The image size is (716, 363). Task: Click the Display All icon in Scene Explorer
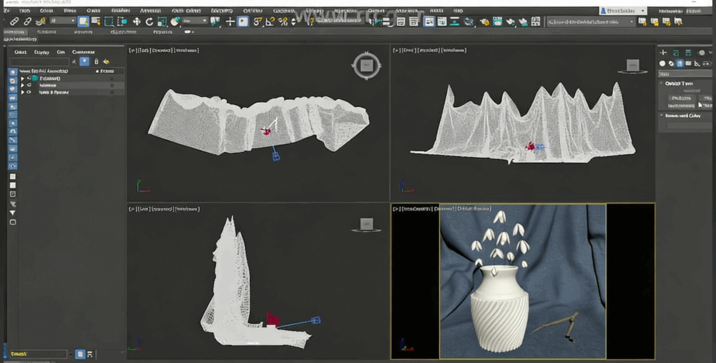(x=13, y=176)
